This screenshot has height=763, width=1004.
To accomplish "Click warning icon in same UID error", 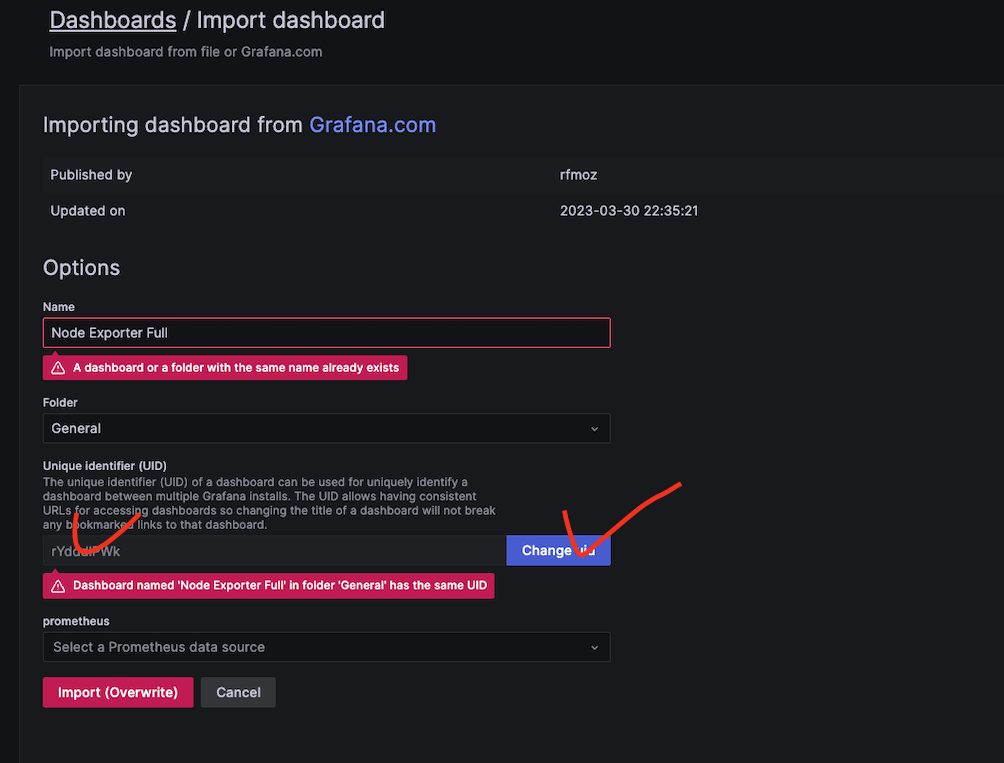I will tap(58, 586).
